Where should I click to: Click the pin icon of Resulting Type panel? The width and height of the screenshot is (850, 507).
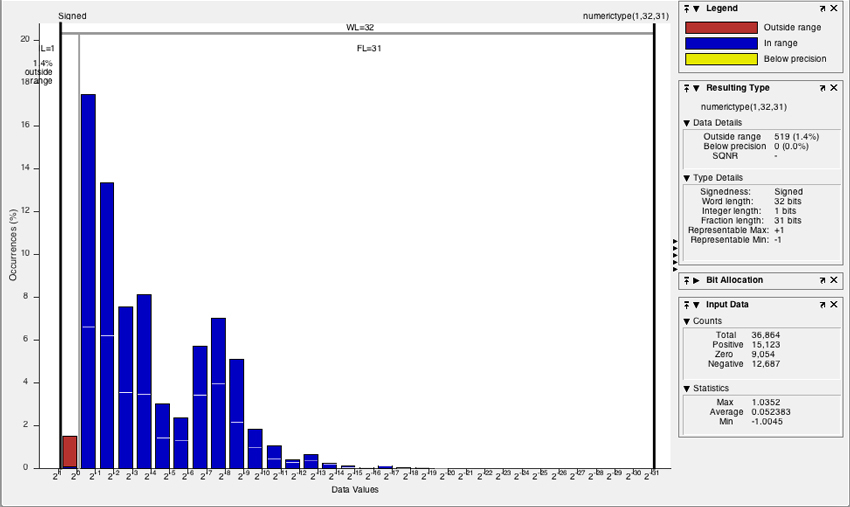tap(686, 88)
